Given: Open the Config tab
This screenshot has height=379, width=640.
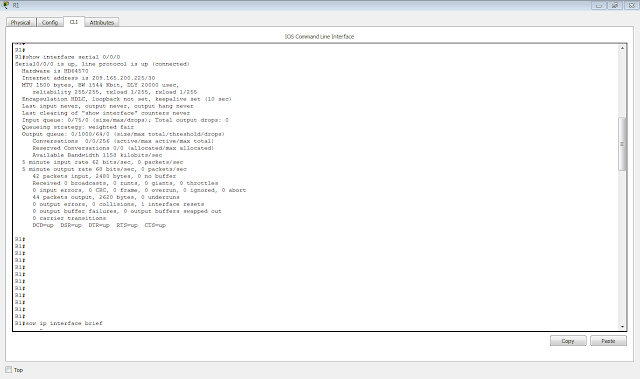Looking at the screenshot, I should click(x=50, y=22).
